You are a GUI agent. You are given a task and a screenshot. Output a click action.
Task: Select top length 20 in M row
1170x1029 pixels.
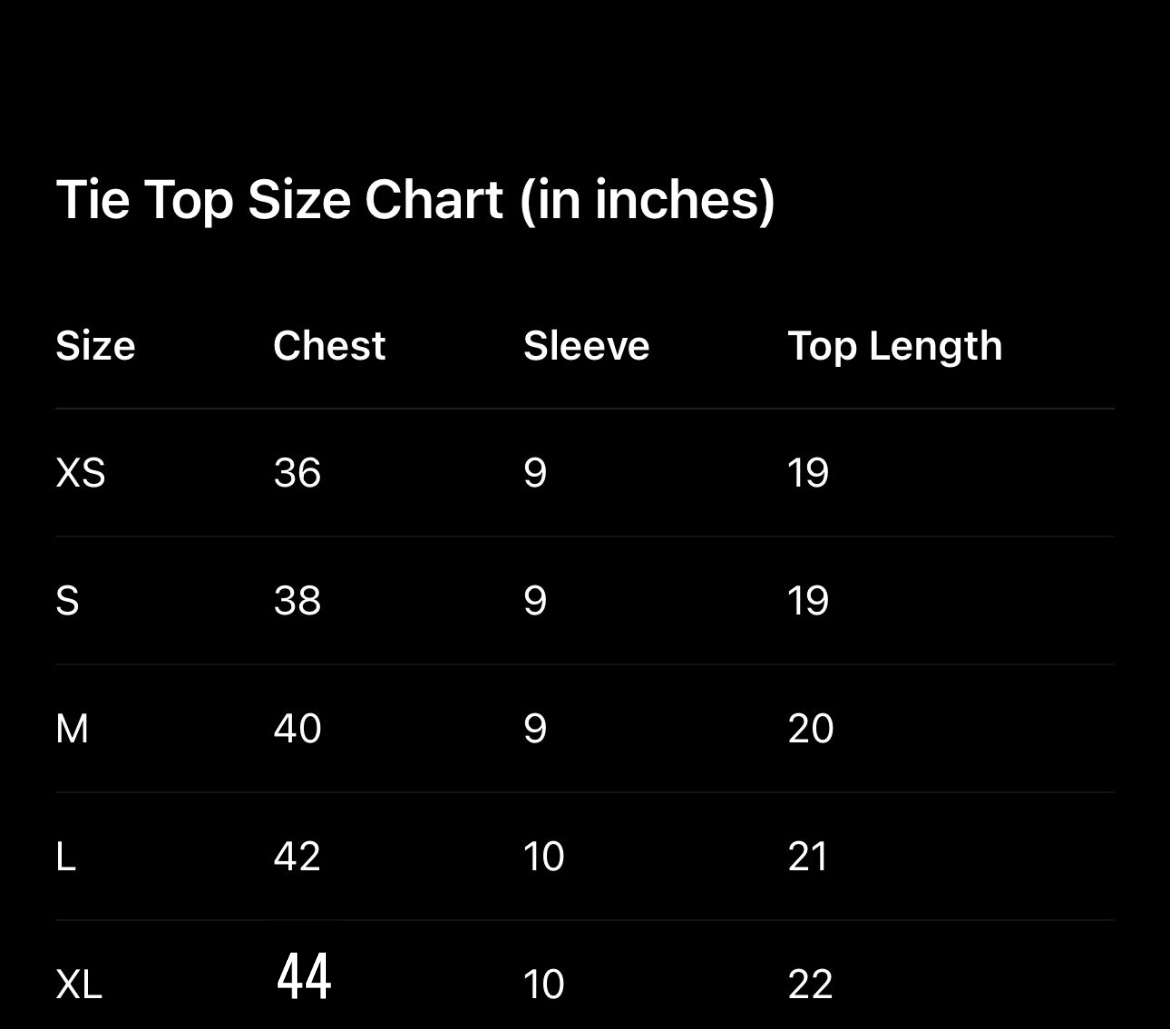[x=810, y=729]
